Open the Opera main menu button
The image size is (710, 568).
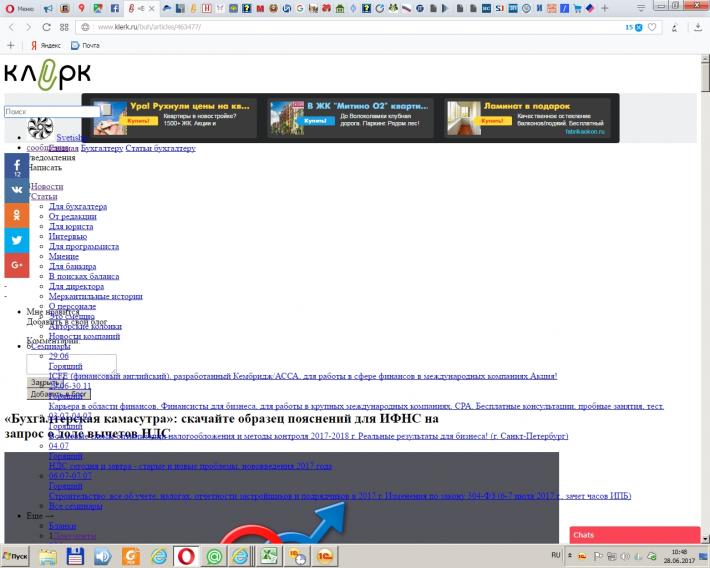point(19,8)
